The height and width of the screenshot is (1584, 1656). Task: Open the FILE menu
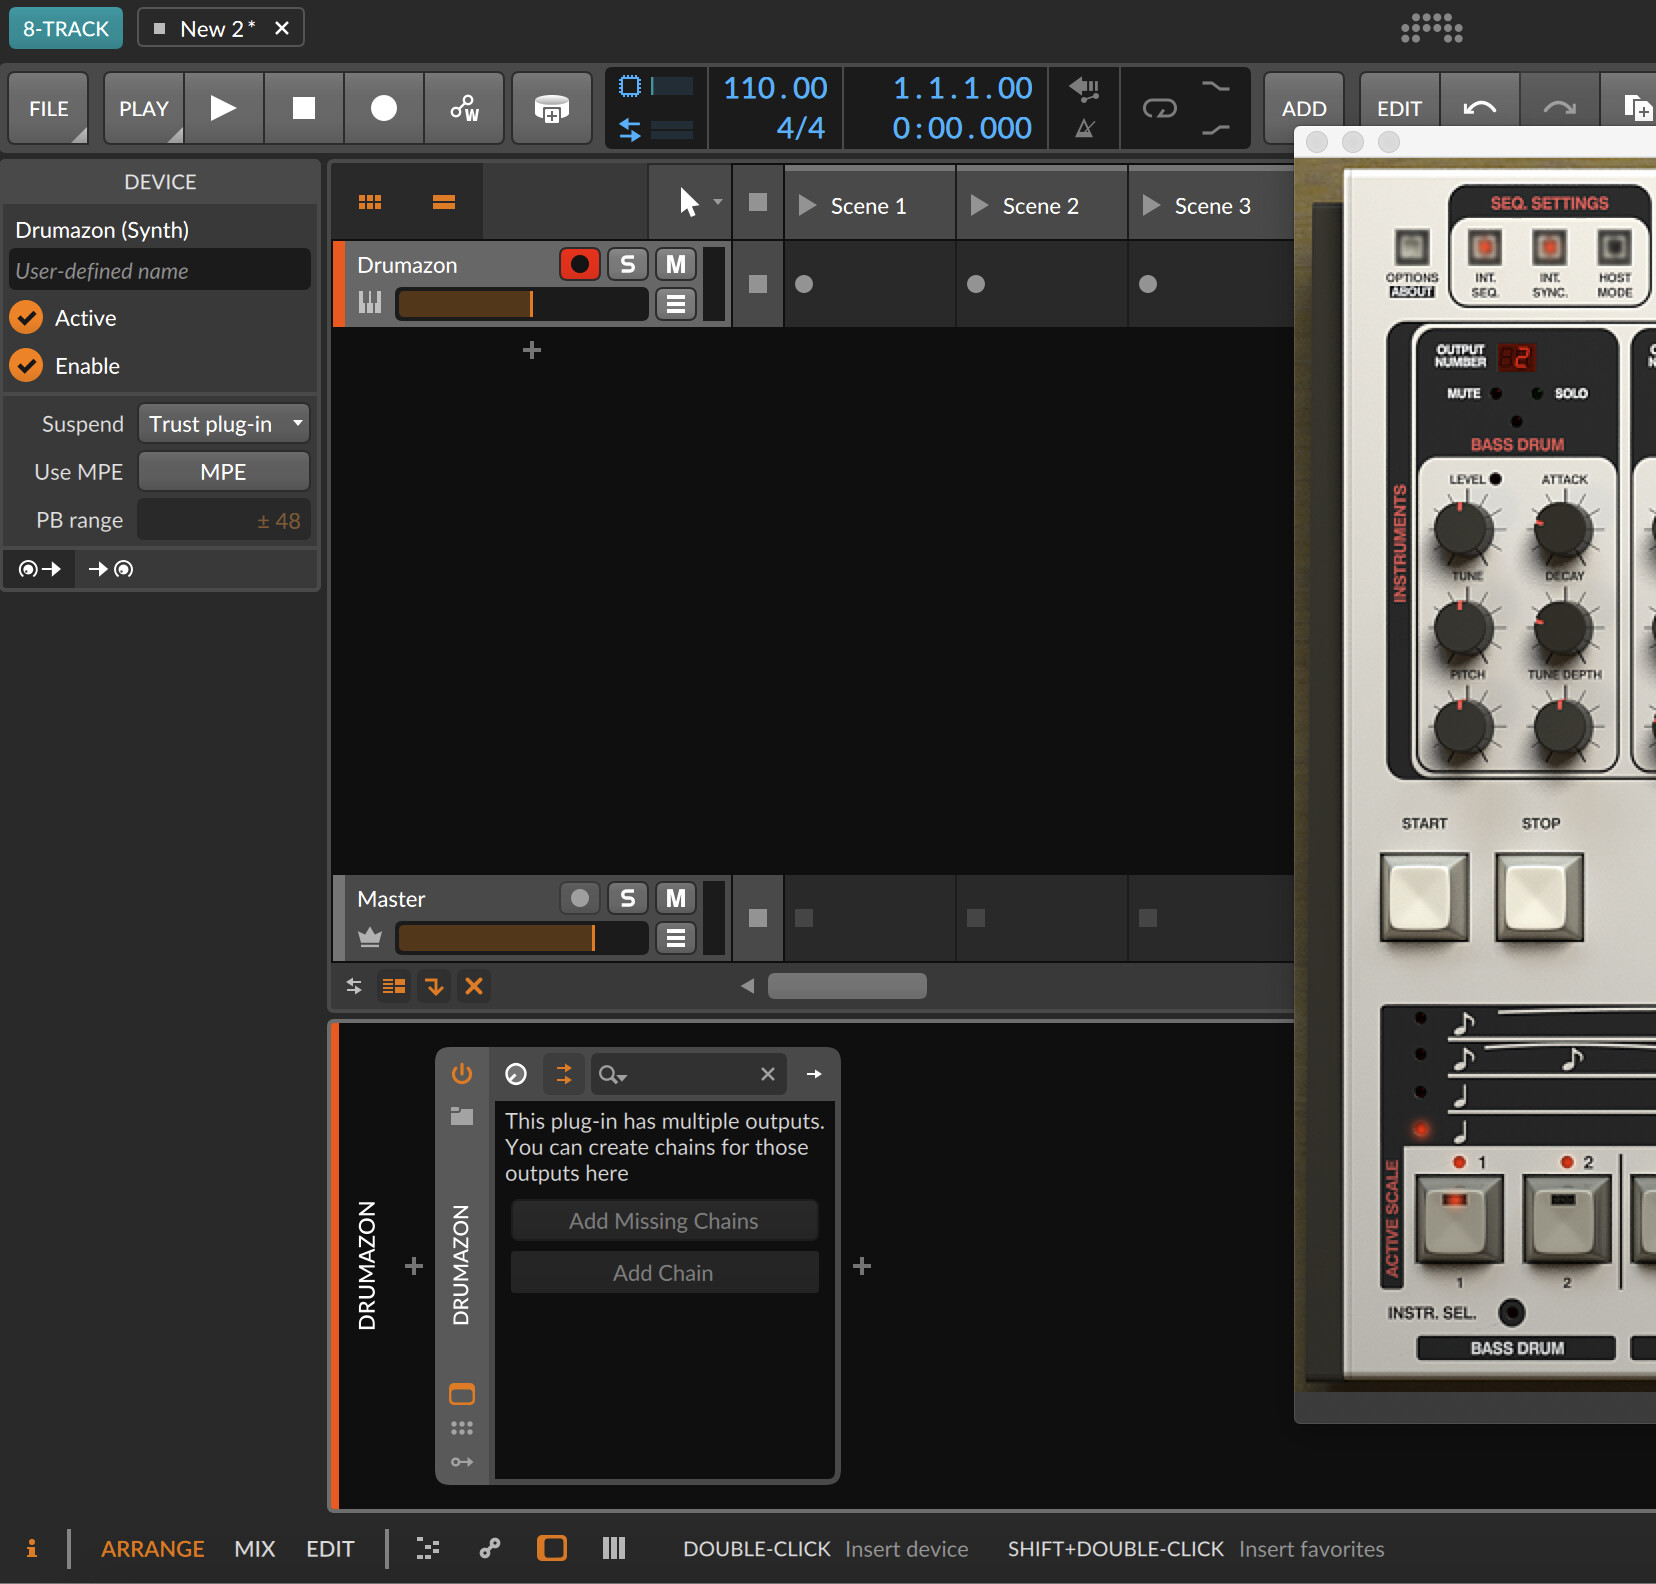(48, 108)
